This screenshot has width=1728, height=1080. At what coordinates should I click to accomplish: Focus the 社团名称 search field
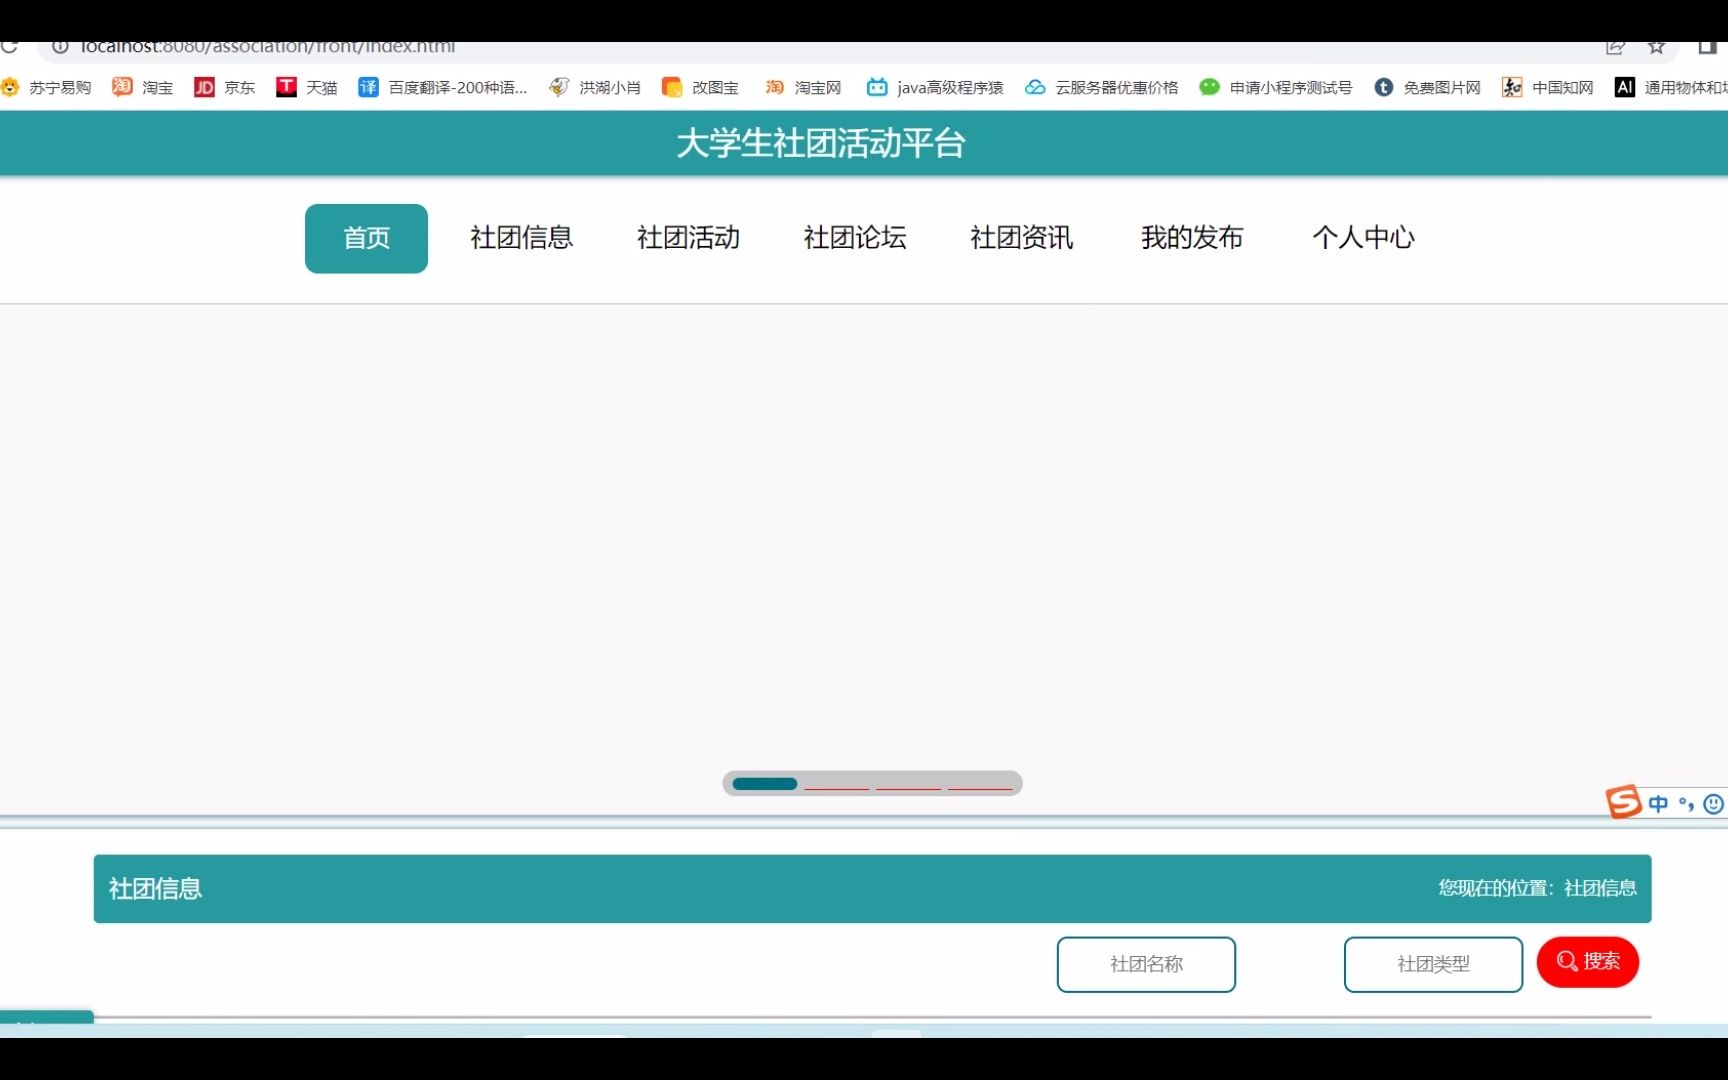coord(1146,964)
